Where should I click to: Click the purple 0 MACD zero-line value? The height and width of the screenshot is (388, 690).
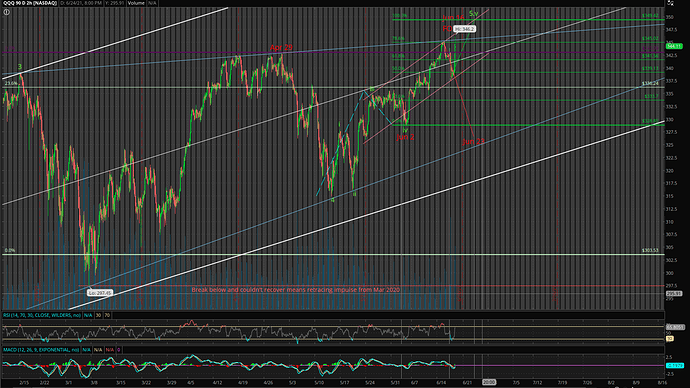click(119, 350)
